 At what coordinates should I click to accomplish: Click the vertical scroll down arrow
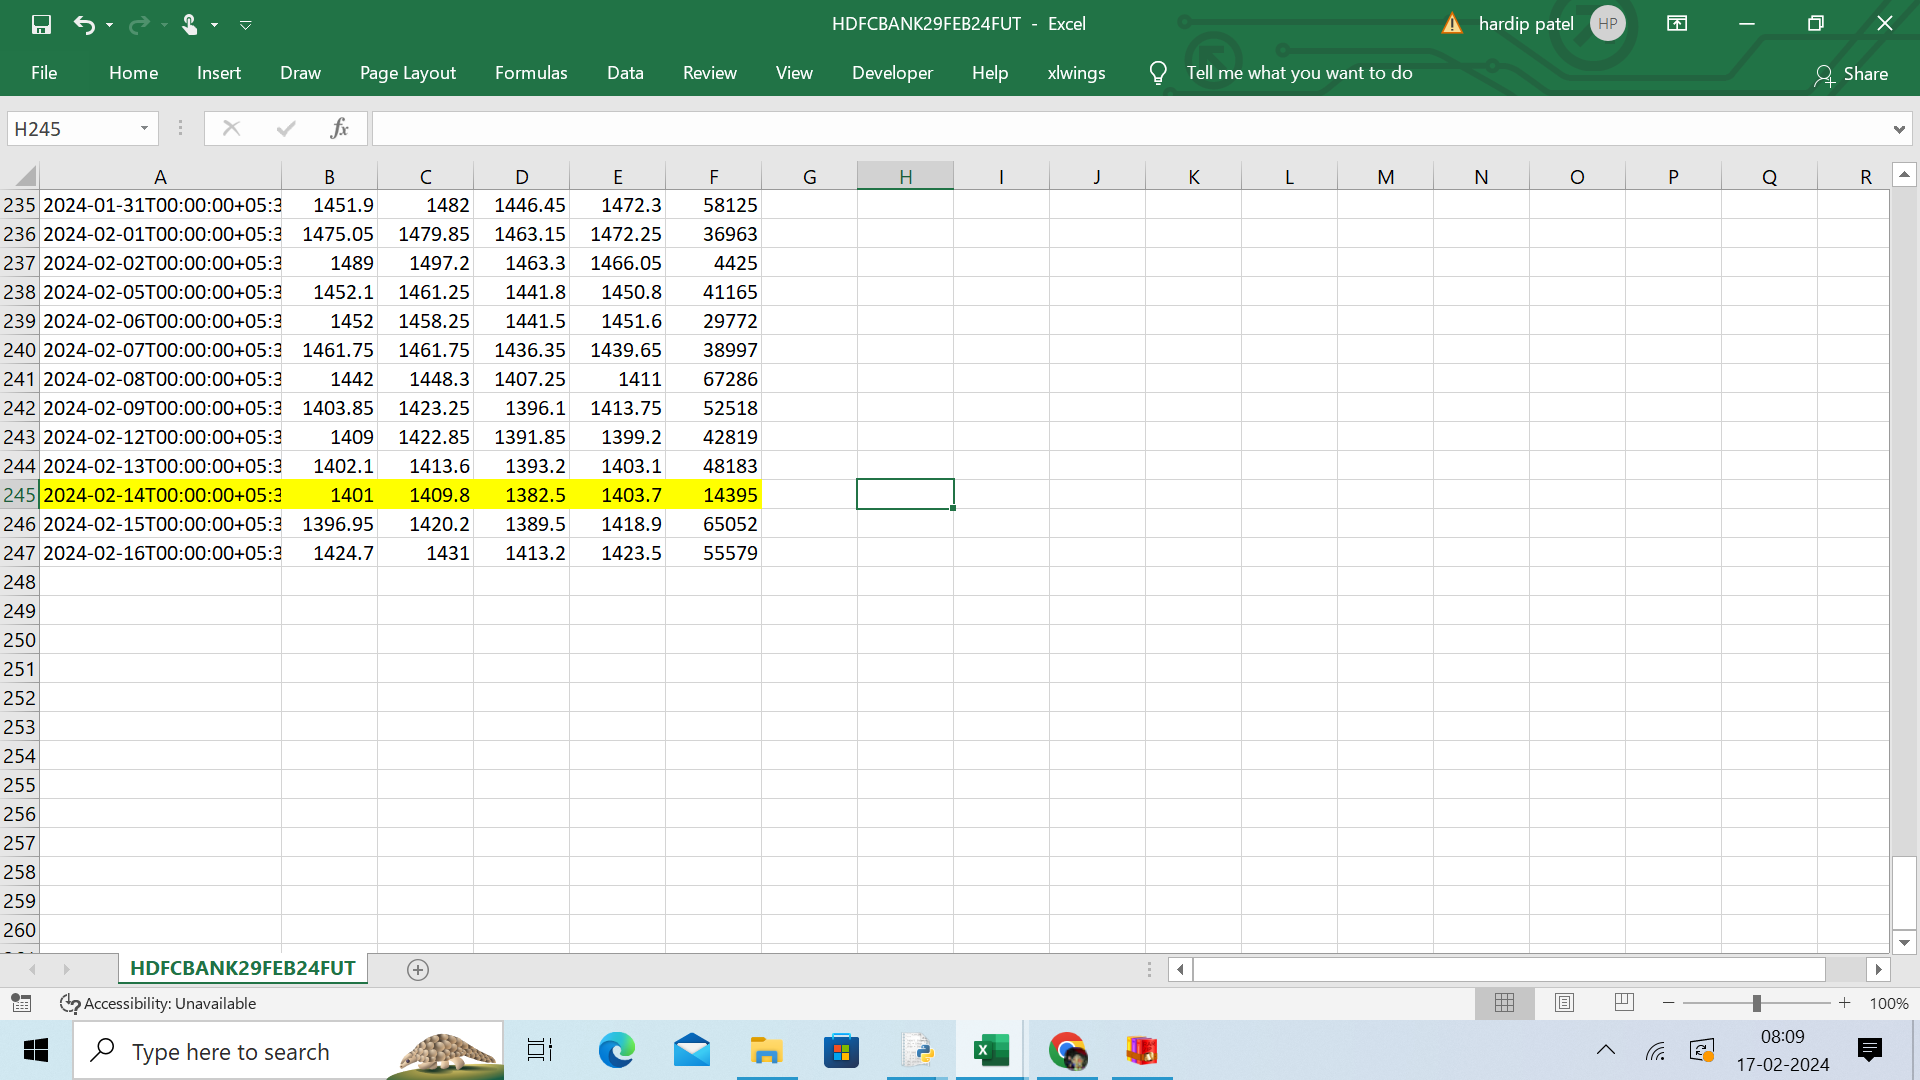pyautogui.click(x=1904, y=942)
